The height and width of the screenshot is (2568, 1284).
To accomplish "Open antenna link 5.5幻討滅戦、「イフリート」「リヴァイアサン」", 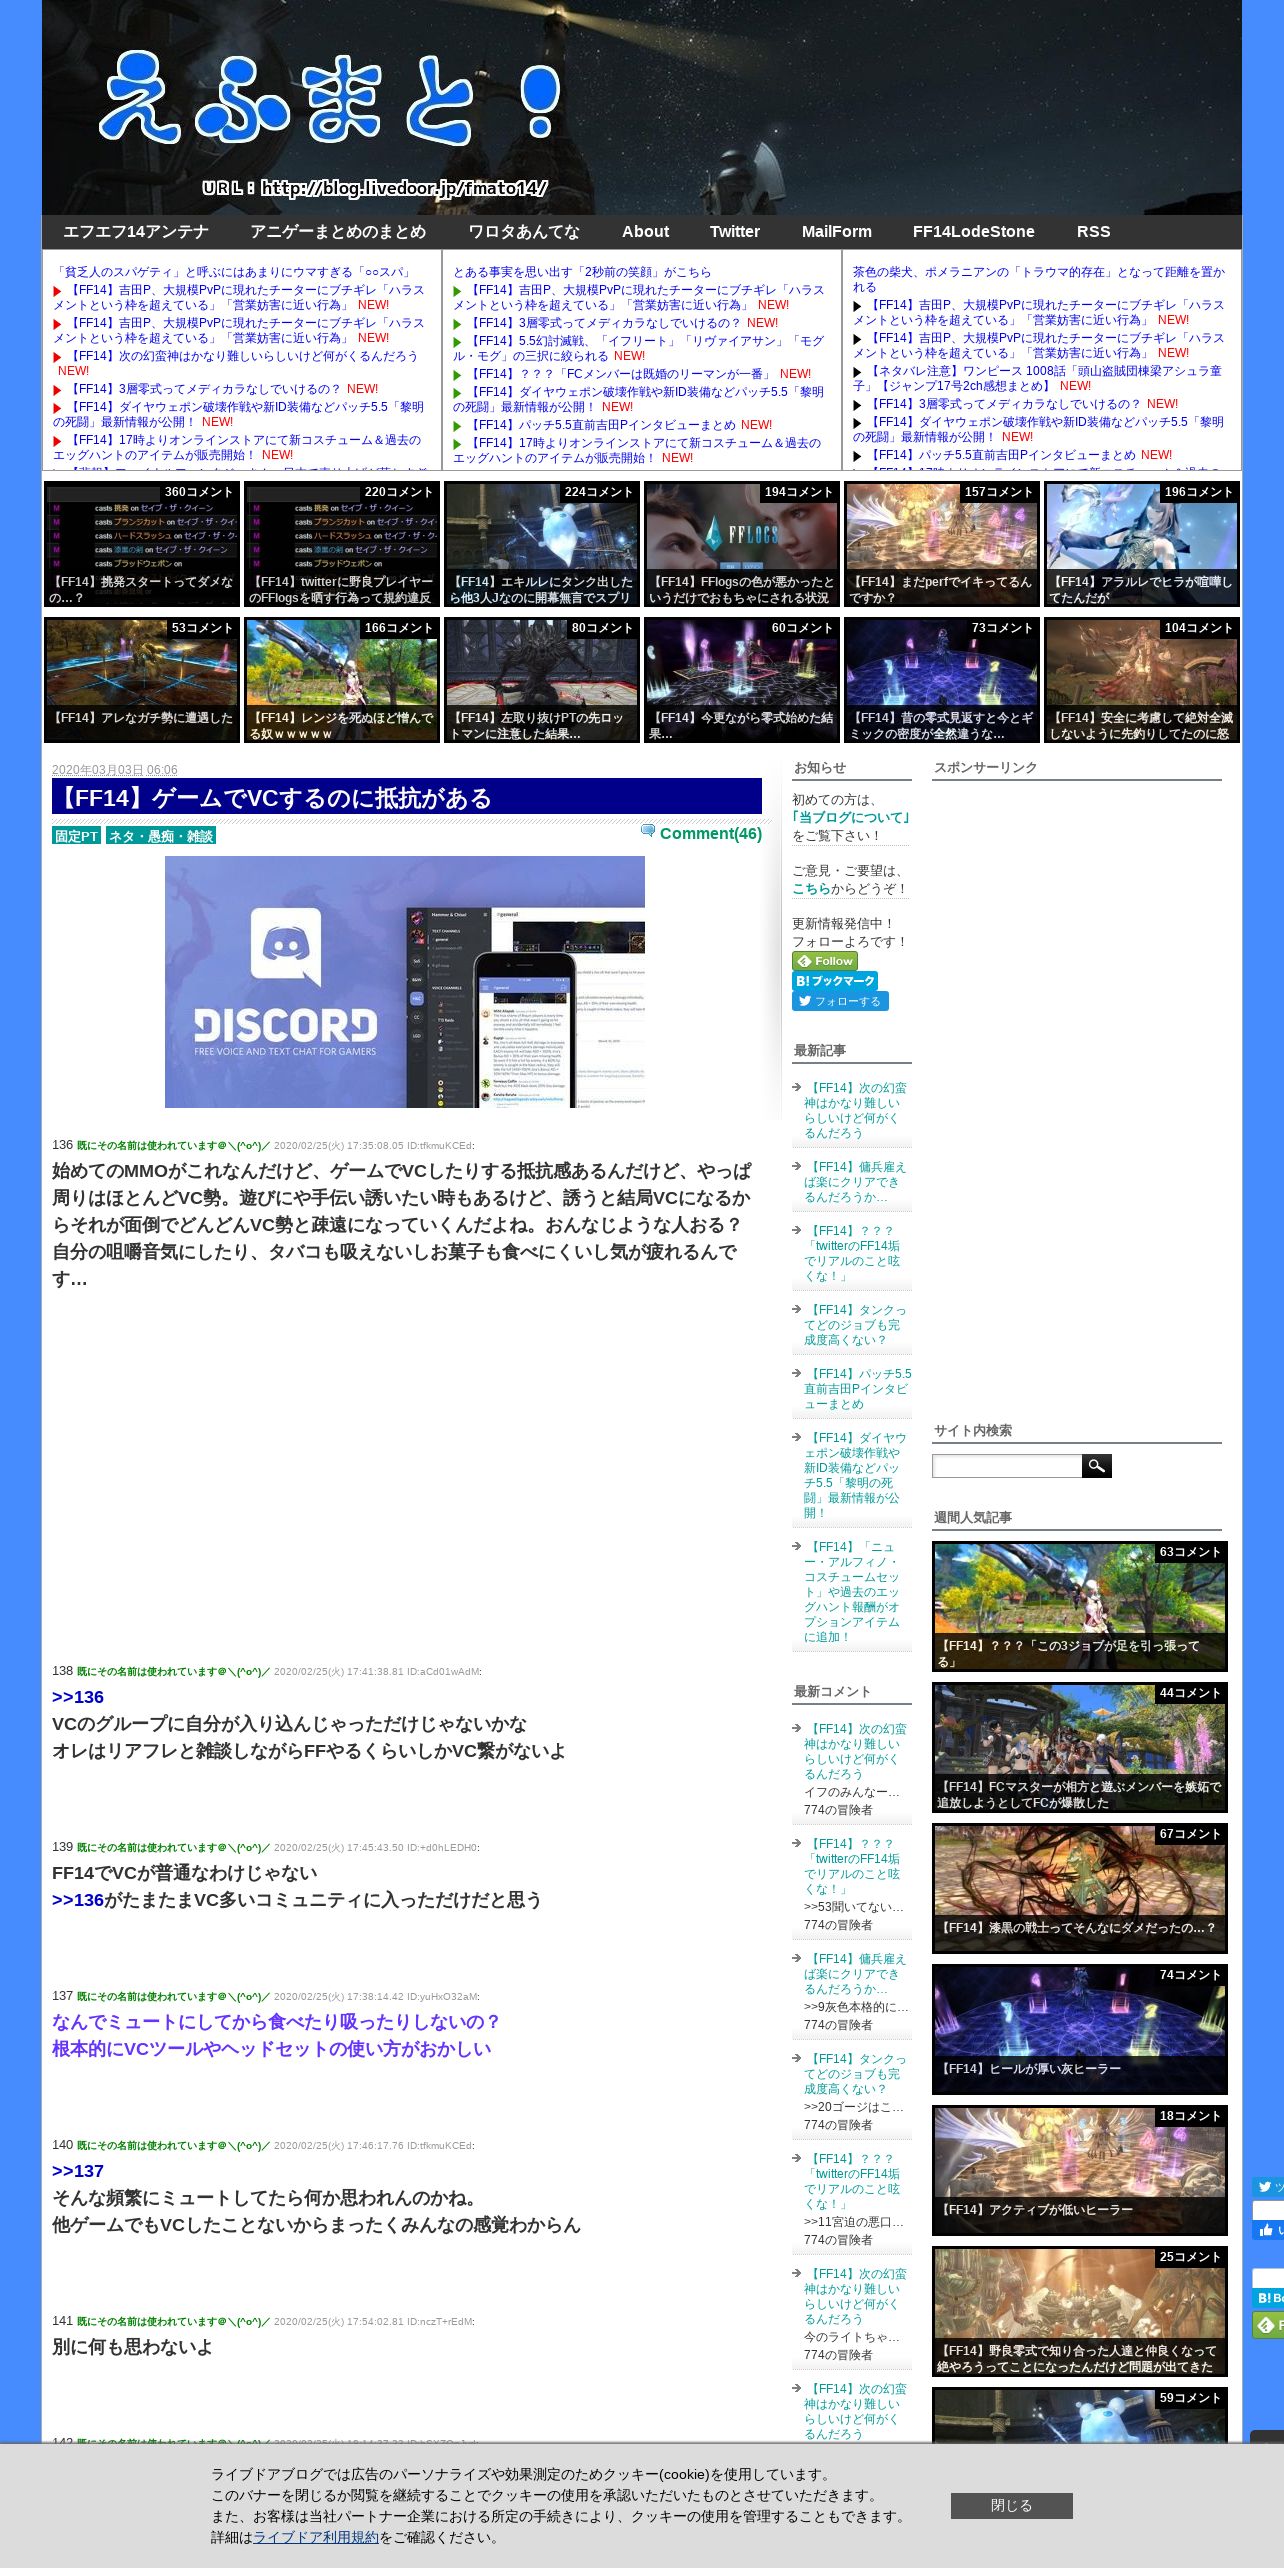I will click(638, 348).
